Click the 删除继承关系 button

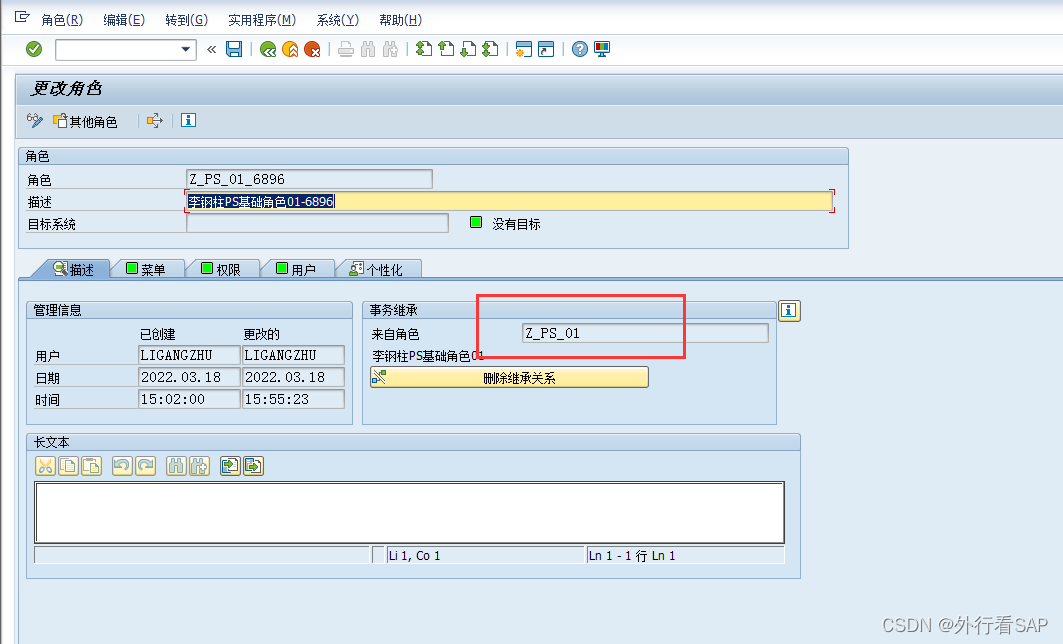[509, 378]
